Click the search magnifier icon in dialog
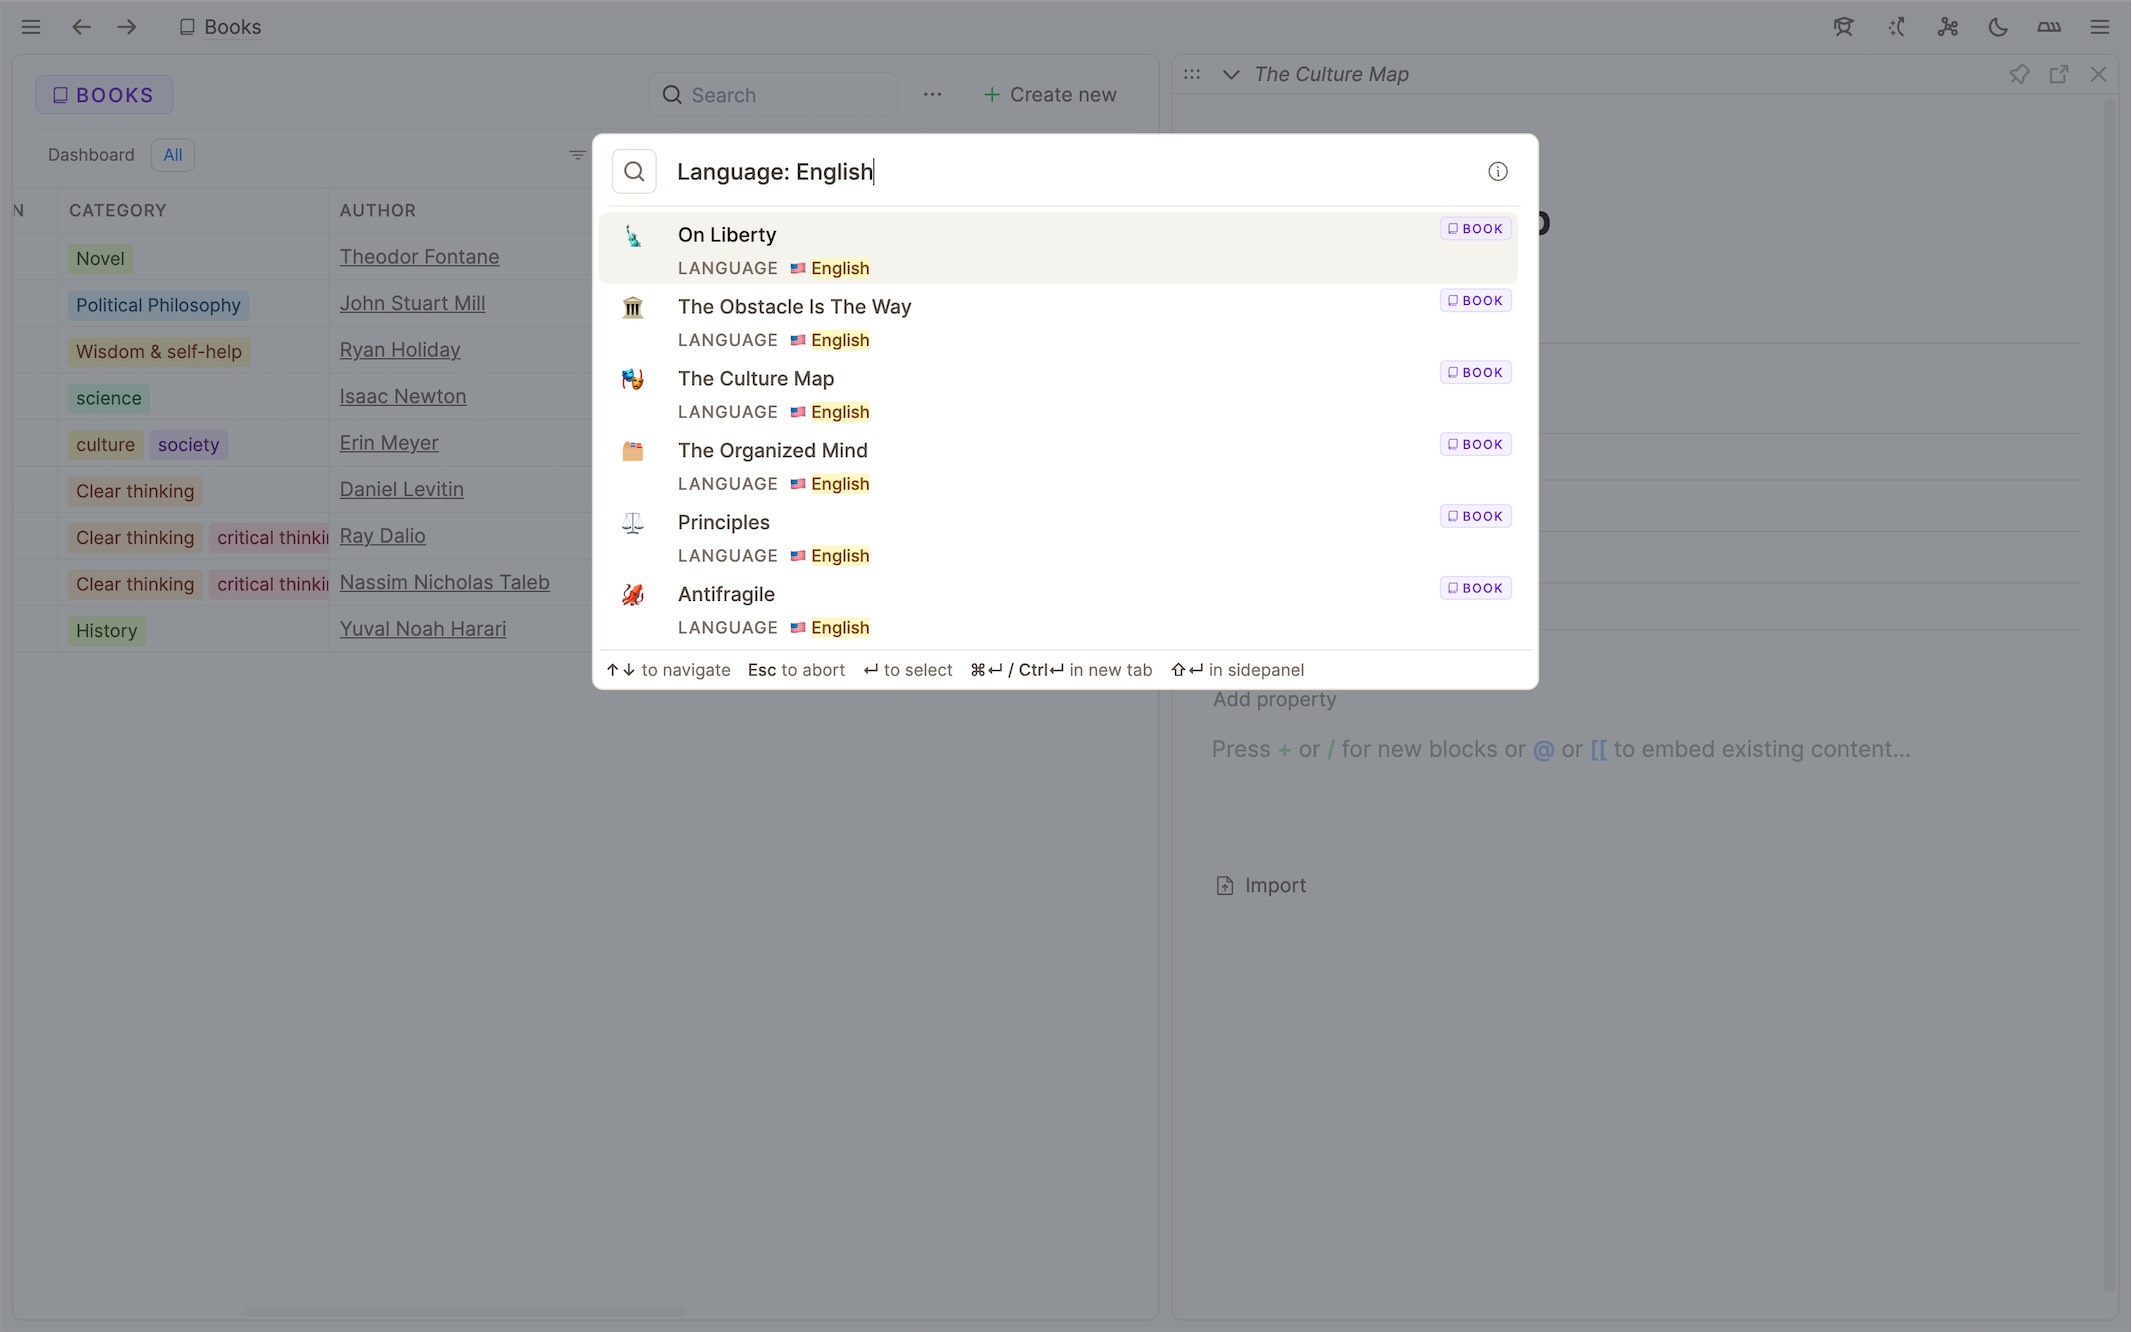This screenshot has width=2132, height=1332. point(634,171)
